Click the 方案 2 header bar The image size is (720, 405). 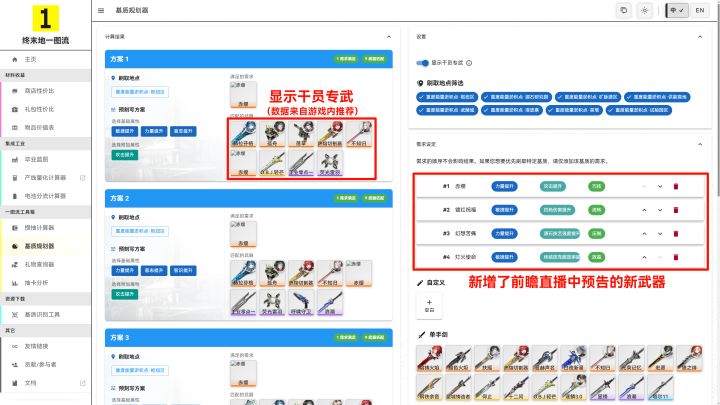[248, 198]
